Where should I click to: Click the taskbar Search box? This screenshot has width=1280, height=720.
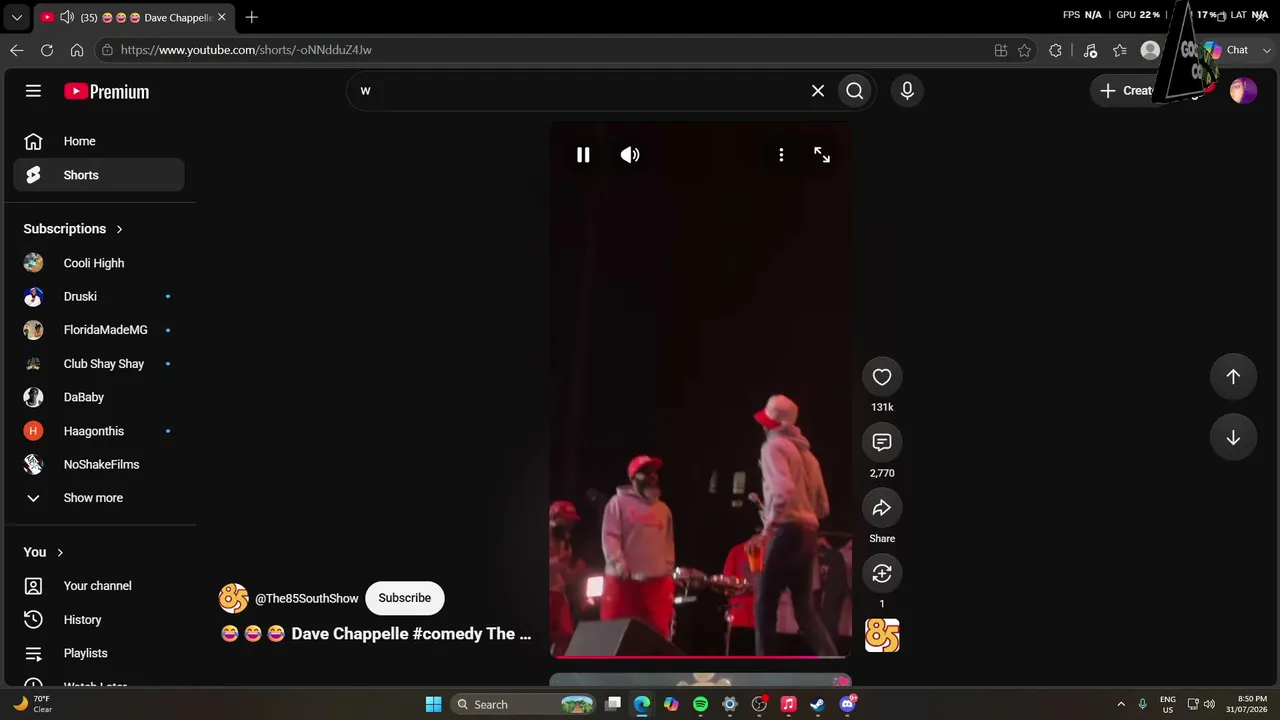click(523, 704)
